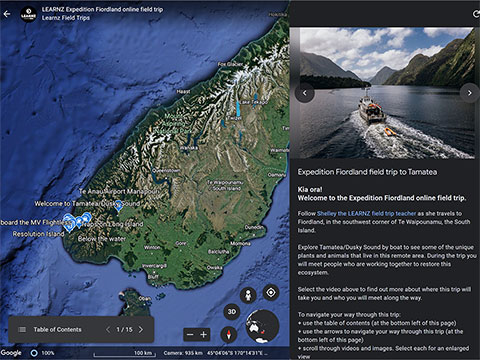
Task: Click the Below the water map label
Action: pyautogui.click(x=102, y=239)
